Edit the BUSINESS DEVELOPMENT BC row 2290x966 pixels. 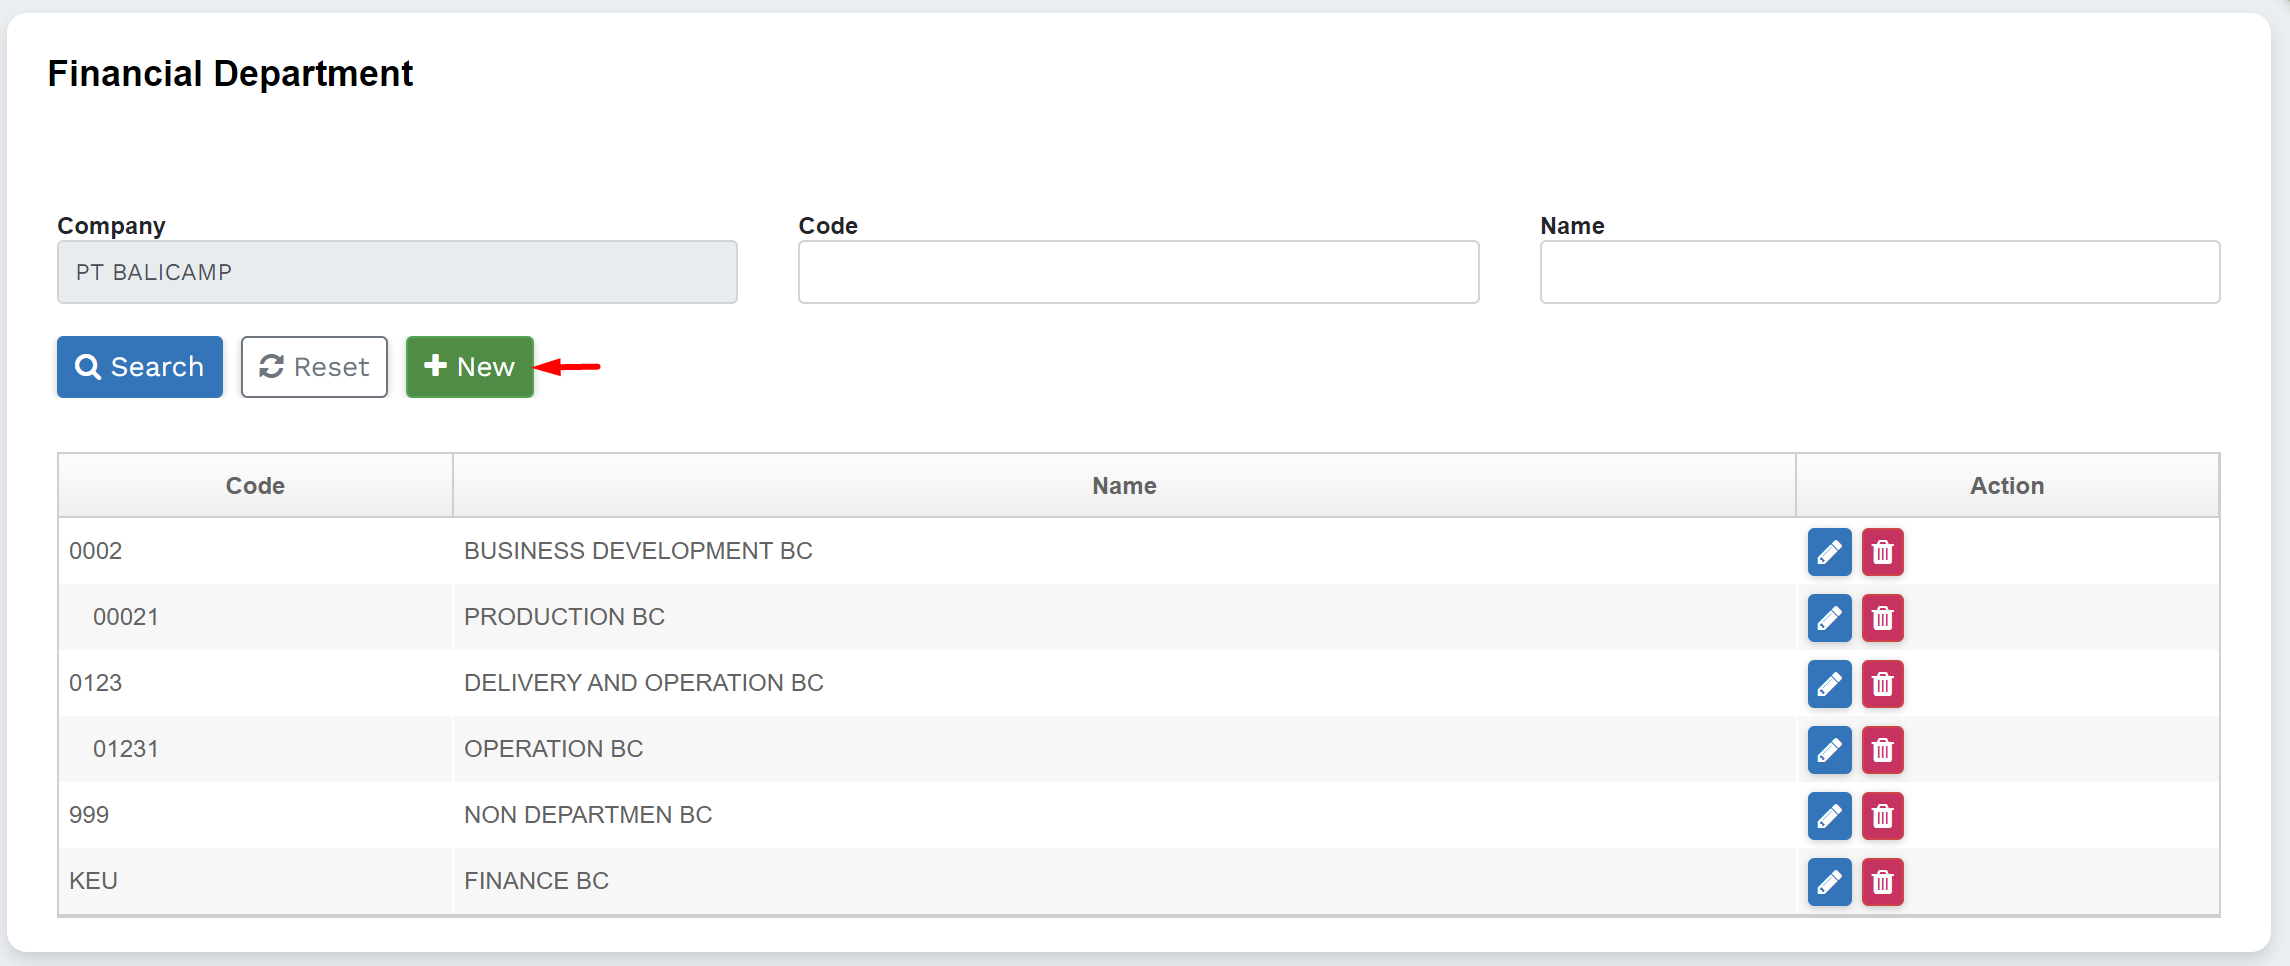pos(1829,552)
